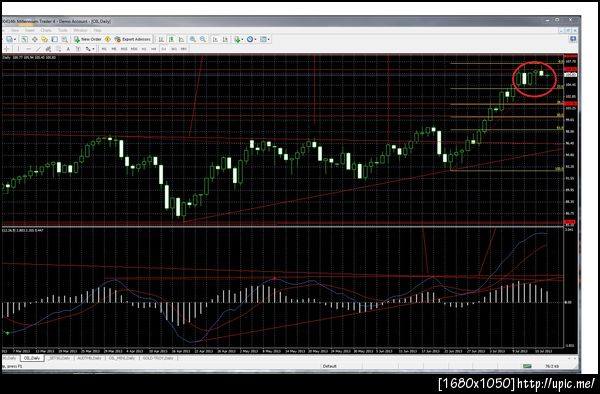Switch timeframe to H4
600x394 pixels.
click(154, 49)
